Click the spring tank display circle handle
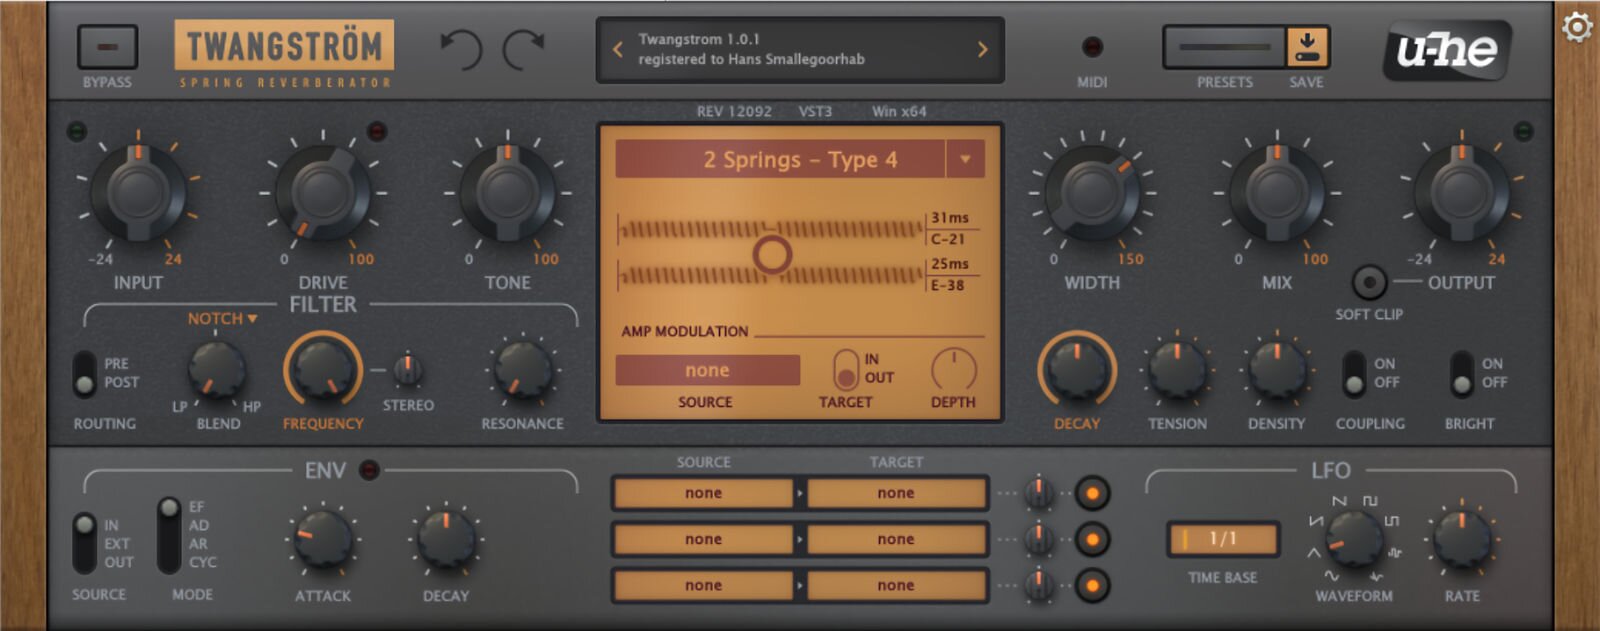Screen dimensions: 1600x631 (772, 254)
